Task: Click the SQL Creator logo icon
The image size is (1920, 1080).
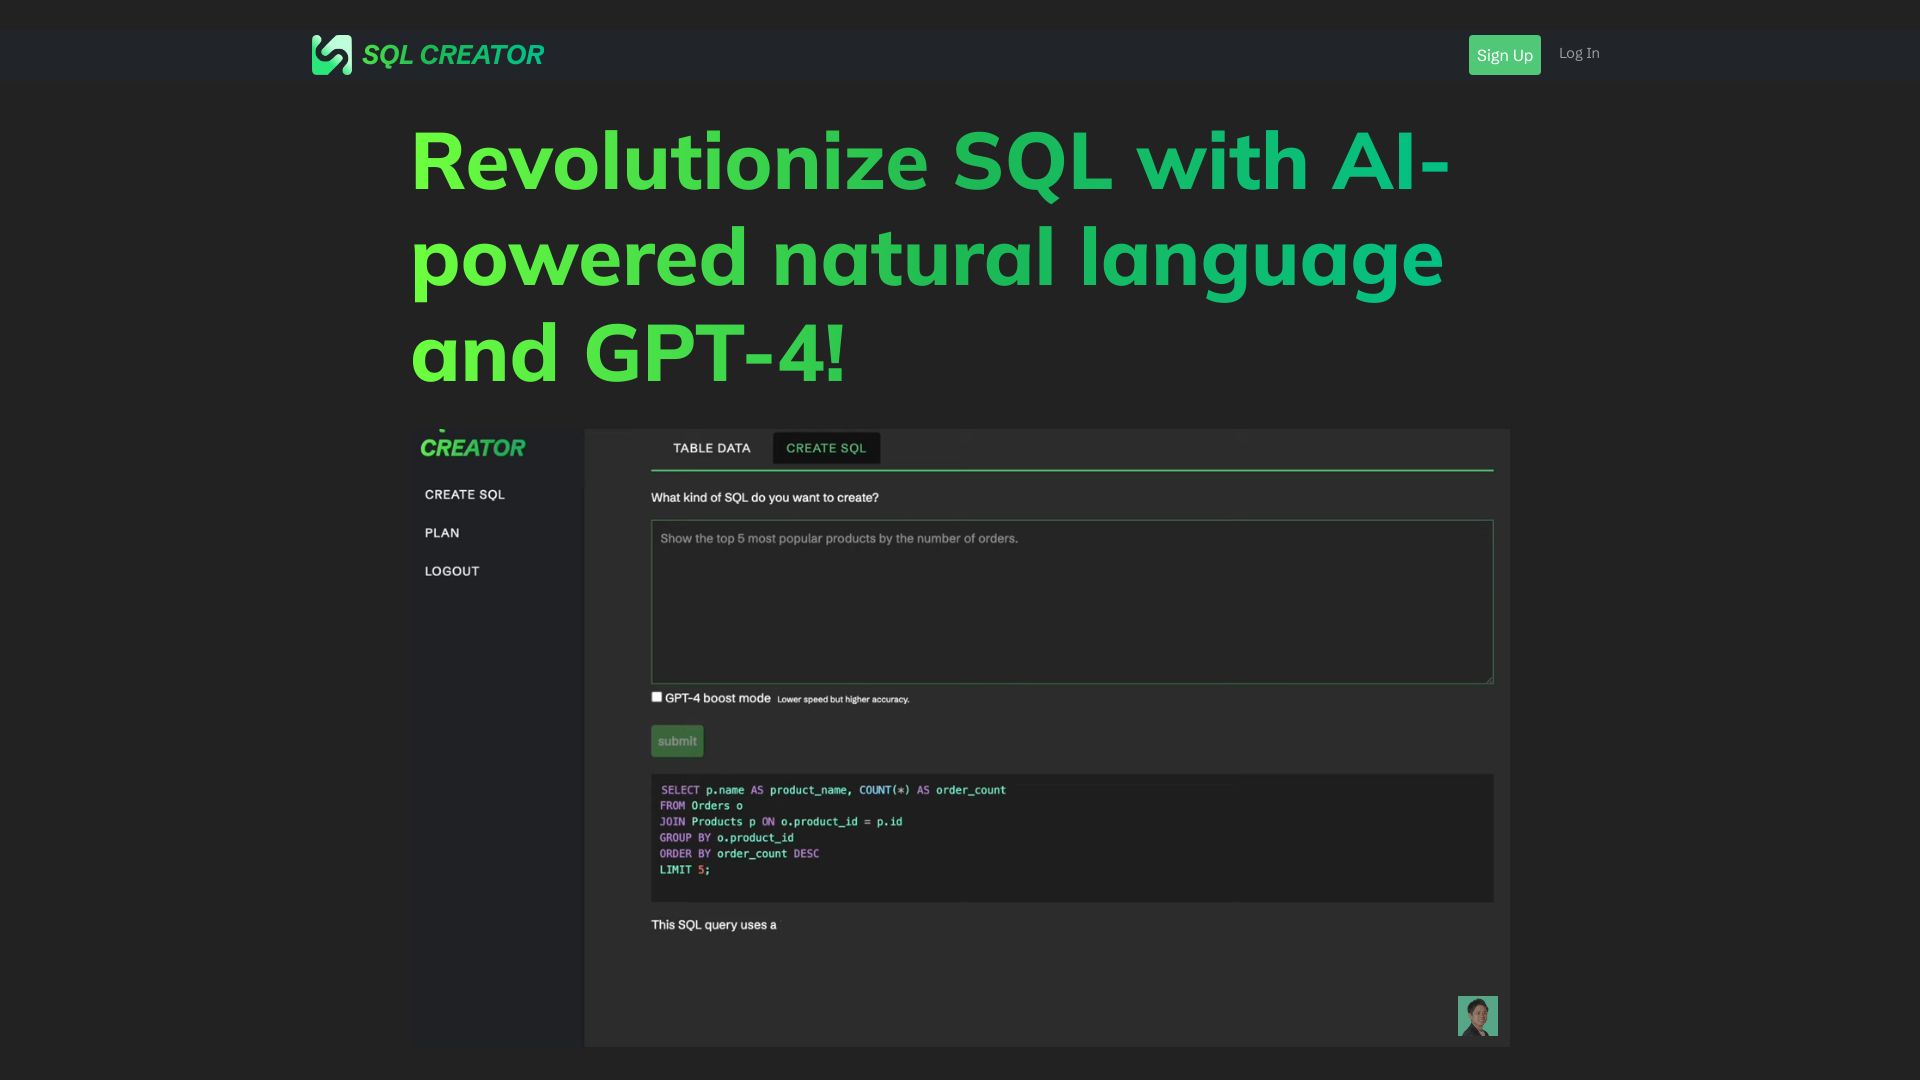Action: point(331,55)
